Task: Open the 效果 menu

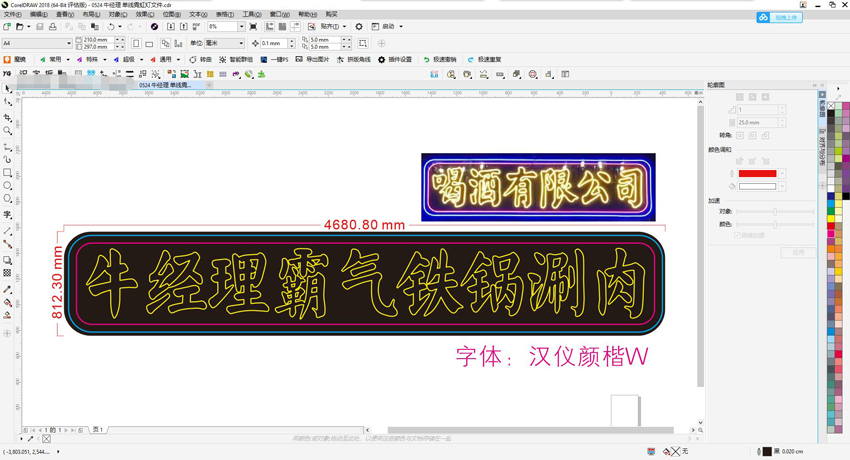Action: pos(145,15)
